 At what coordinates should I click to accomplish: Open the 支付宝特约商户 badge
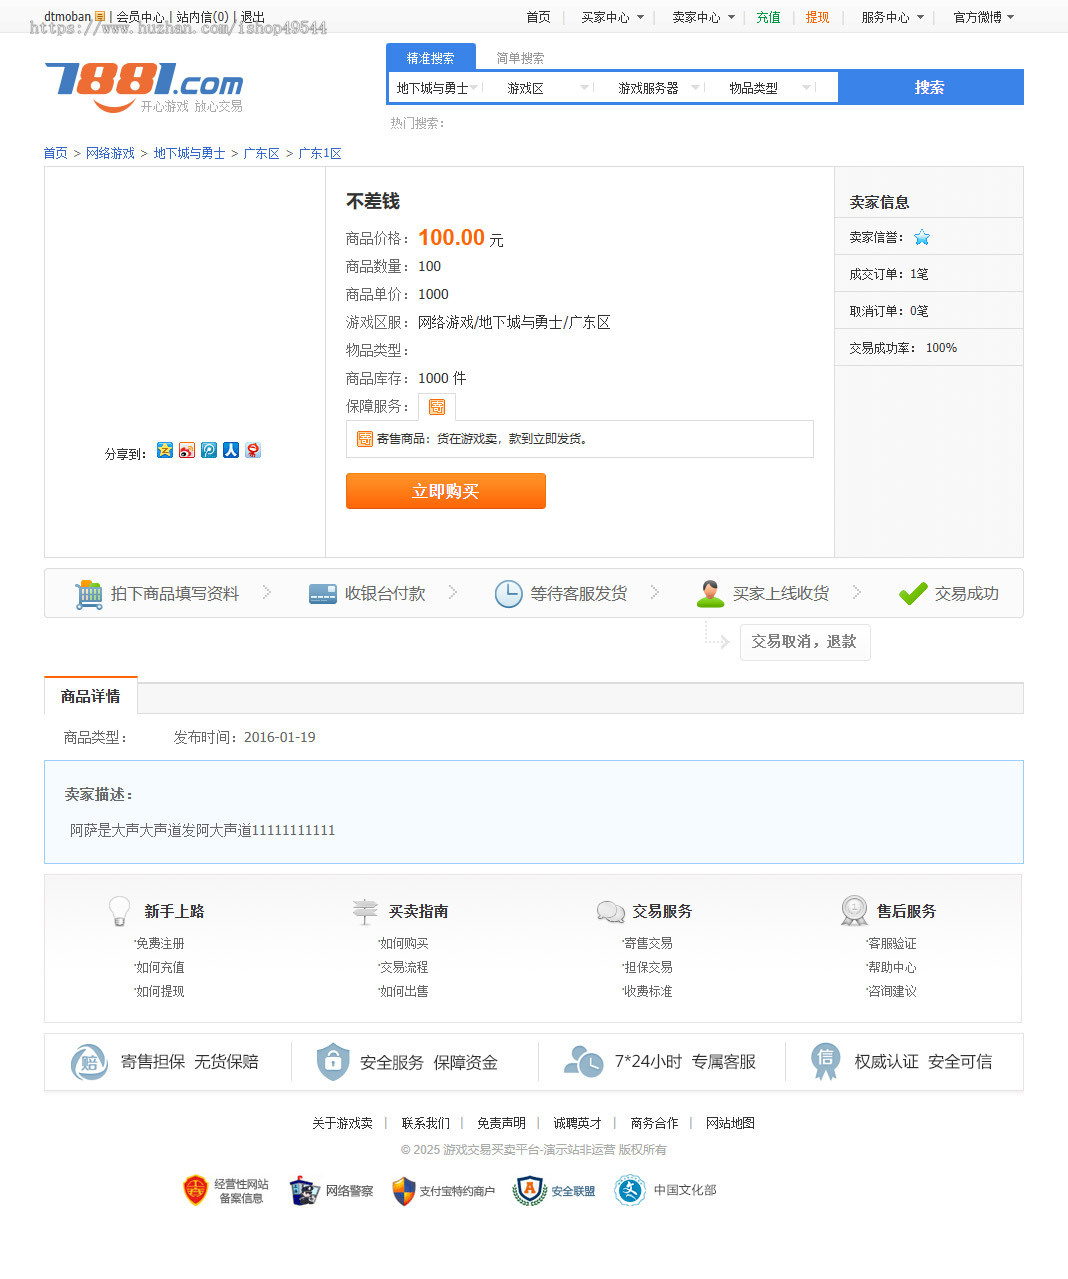pyautogui.click(x=443, y=1191)
